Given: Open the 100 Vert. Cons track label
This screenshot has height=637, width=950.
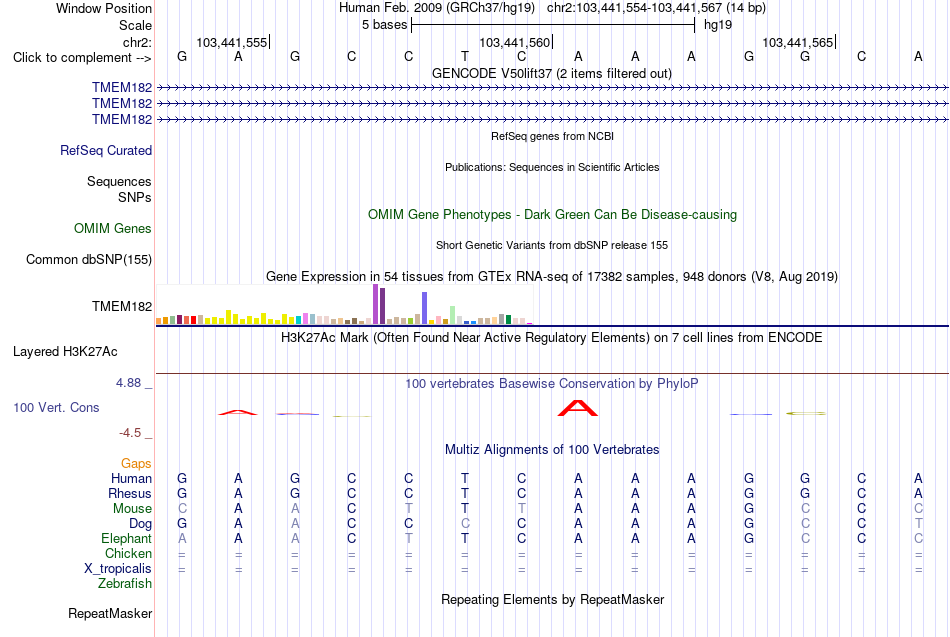Looking at the screenshot, I should point(56,407).
